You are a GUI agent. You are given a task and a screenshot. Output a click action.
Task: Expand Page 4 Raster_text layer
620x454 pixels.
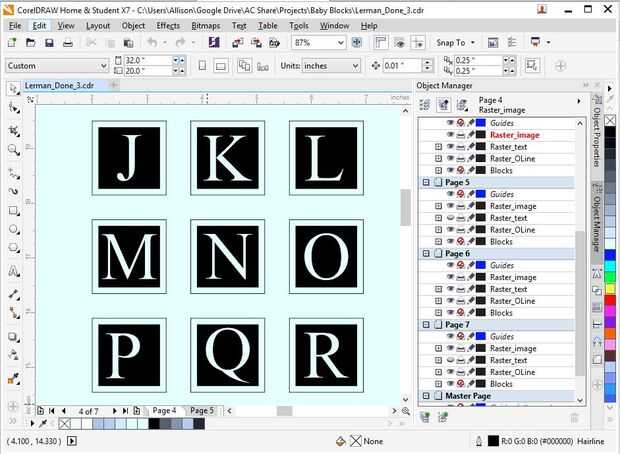tap(439, 147)
